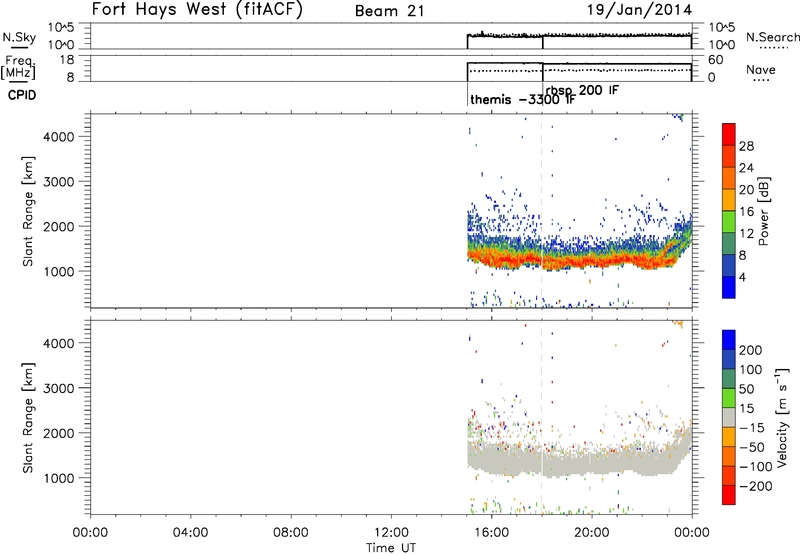This screenshot has height=554, width=800.
Task: Select the CPID label
Action: point(22,95)
